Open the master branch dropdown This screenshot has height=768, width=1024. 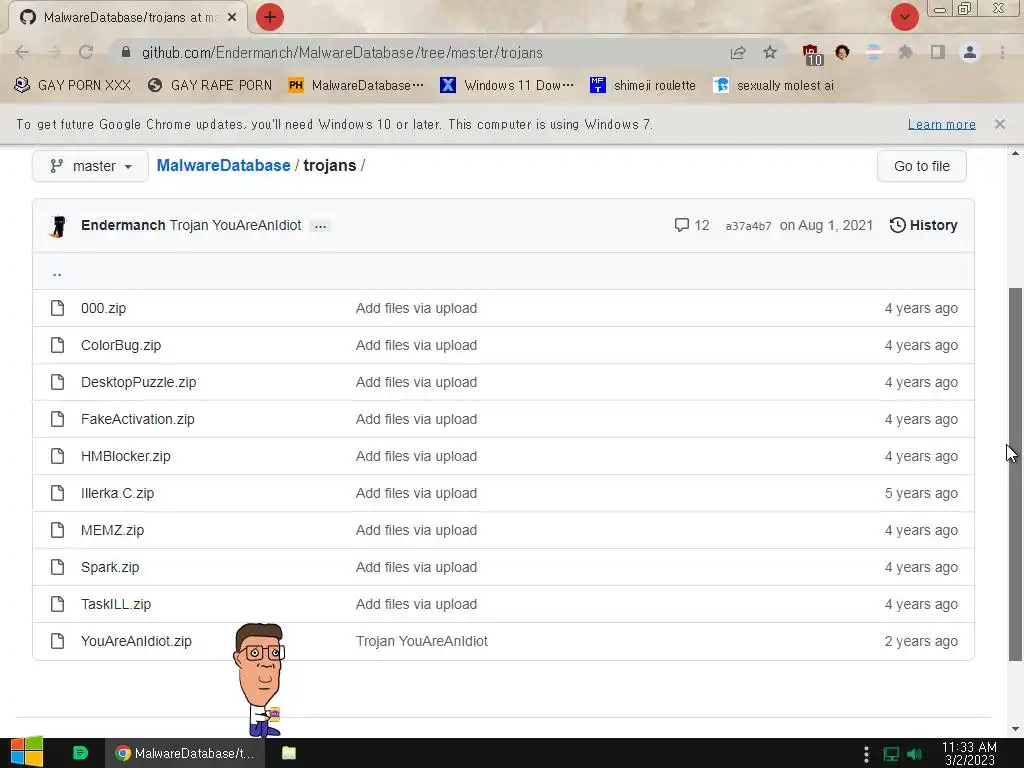click(90, 166)
